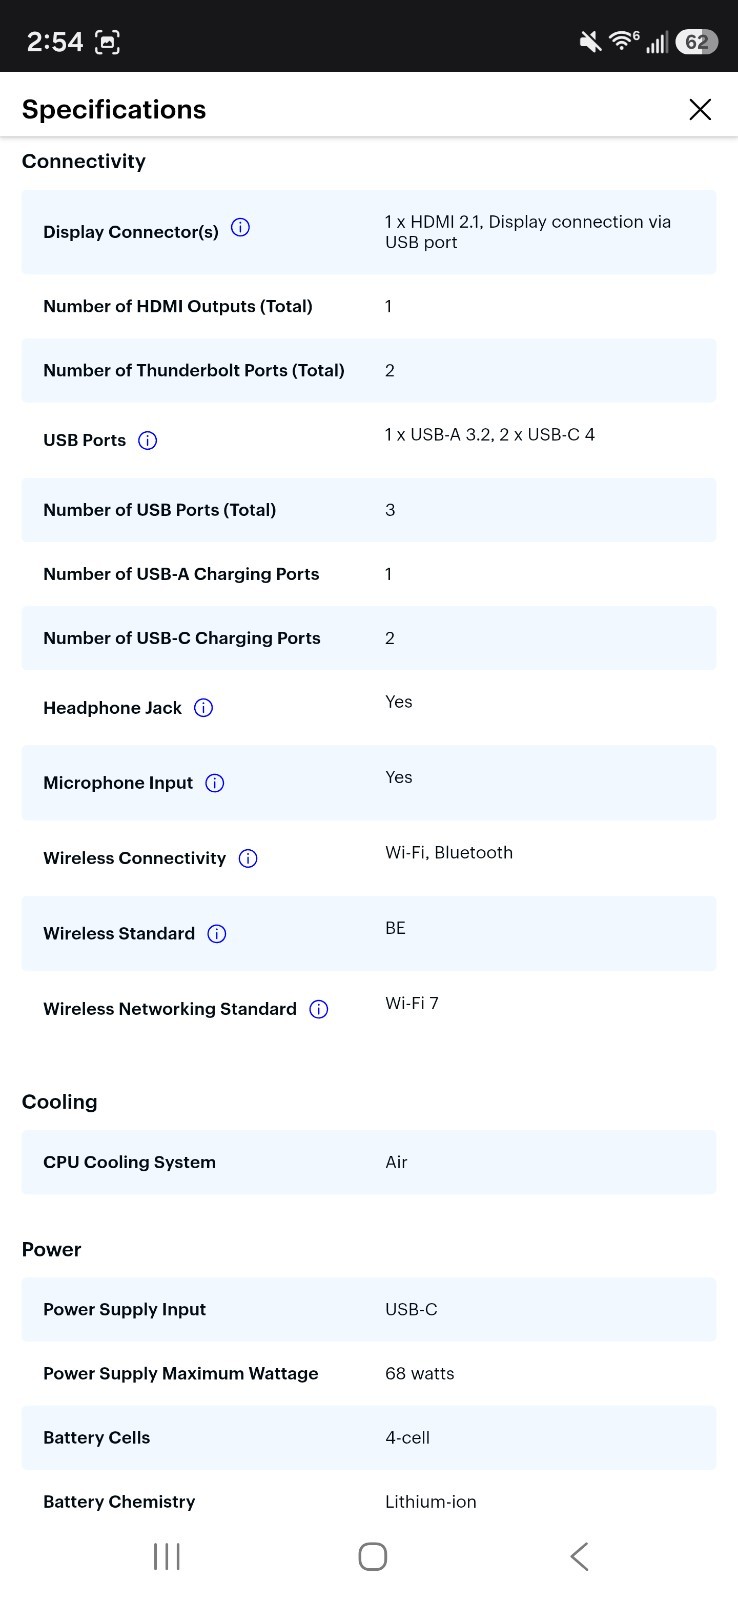Tap the CPU Cooling System row
Image resolution: width=738 pixels, height=1600 pixels.
tap(369, 1162)
